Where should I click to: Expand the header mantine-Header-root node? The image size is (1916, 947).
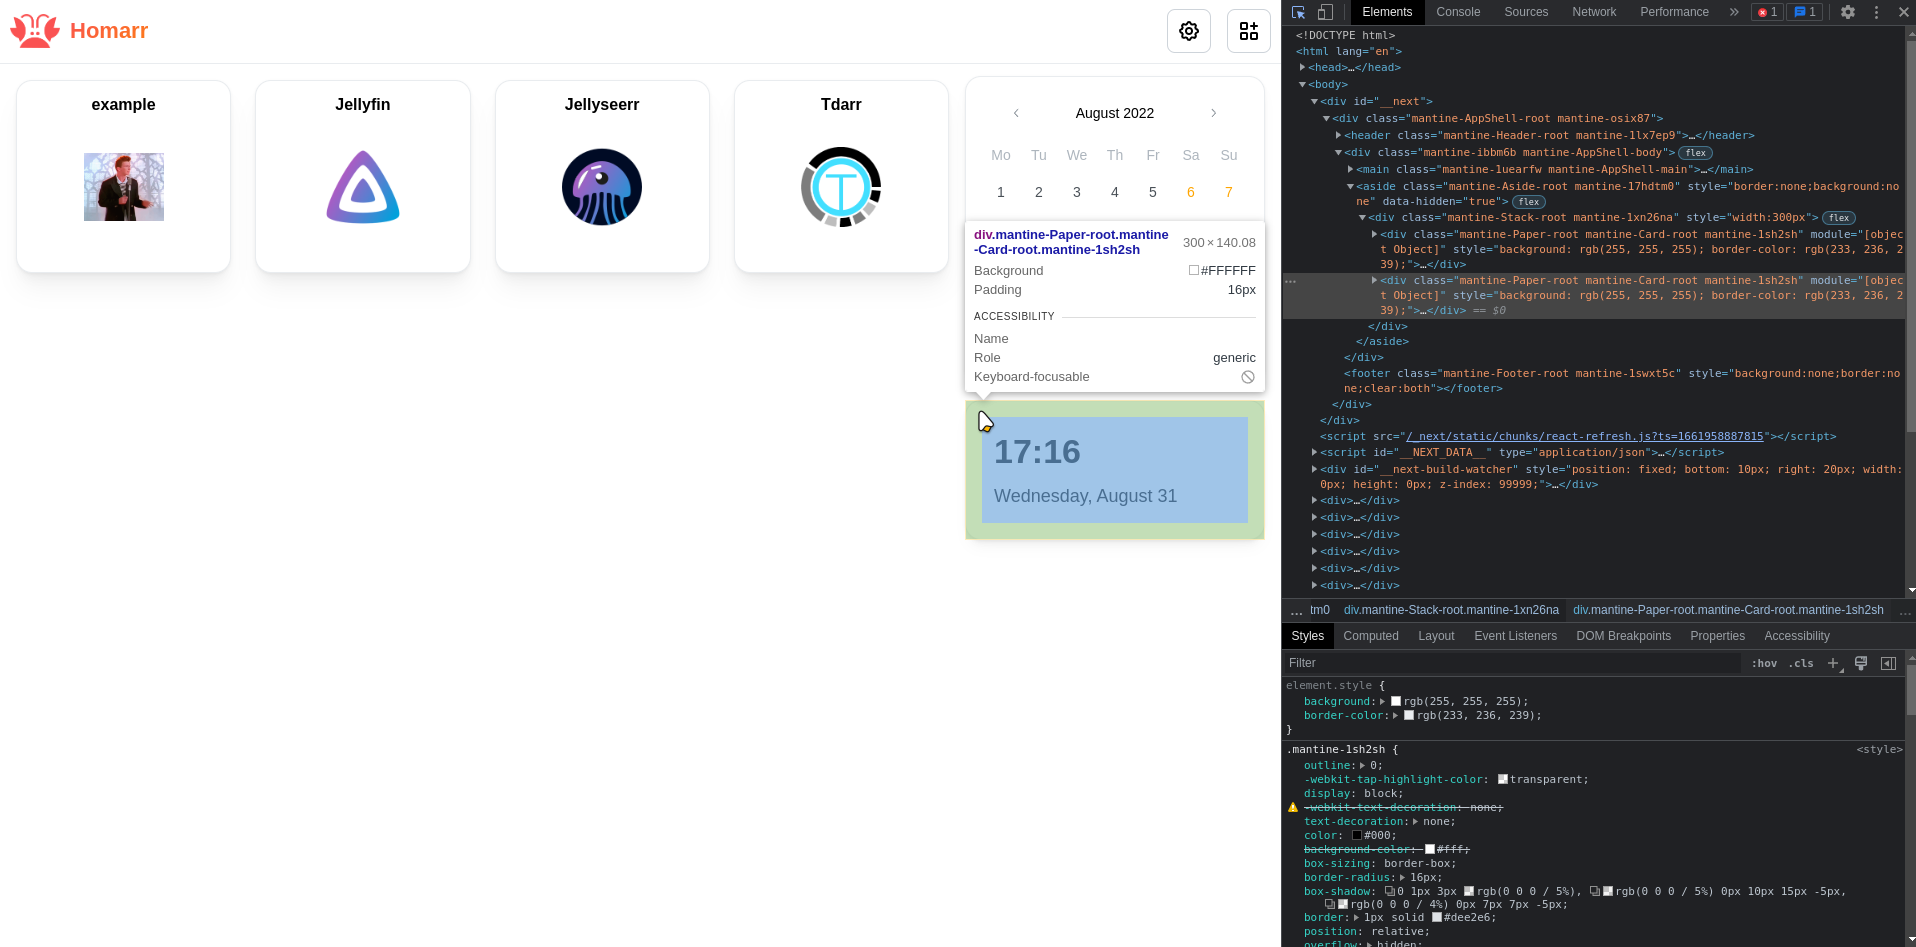1338,135
